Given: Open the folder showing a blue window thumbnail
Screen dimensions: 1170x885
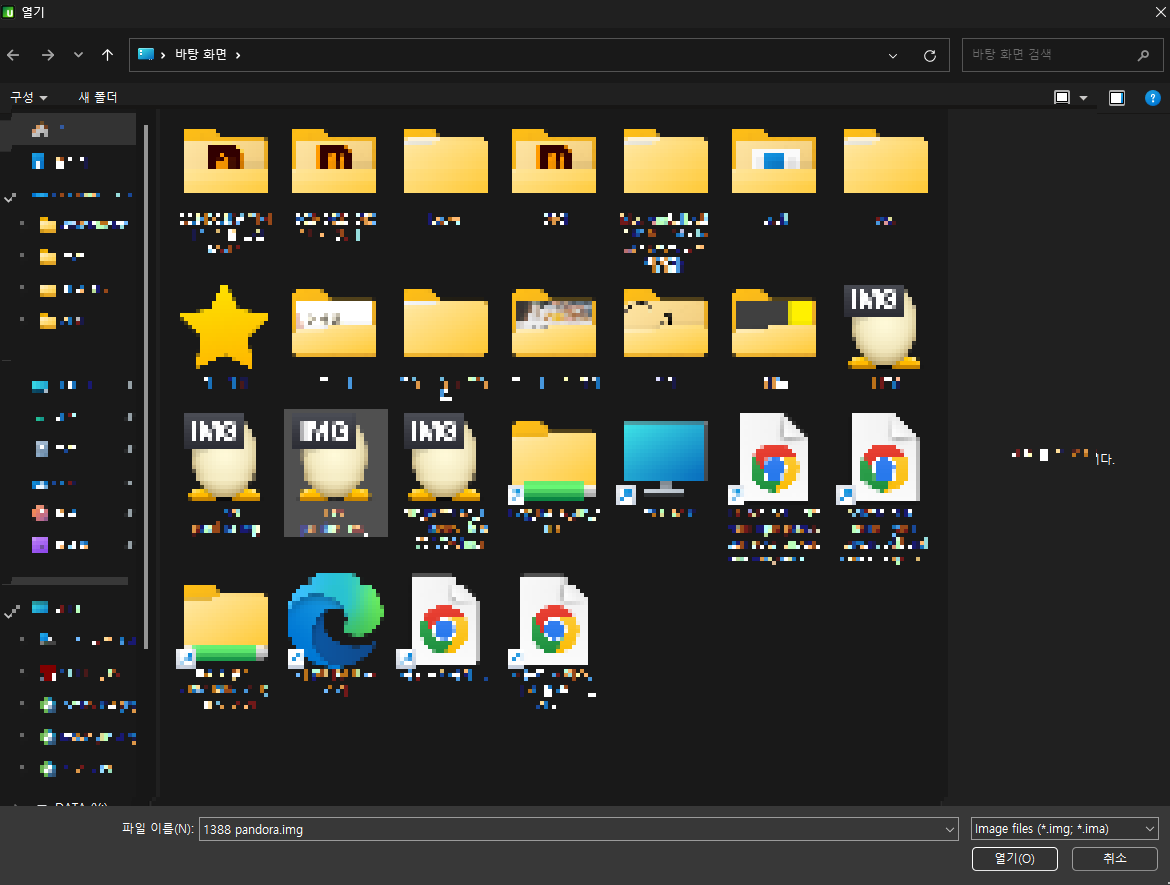Looking at the screenshot, I should pyautogui.click(x=774, y=178).
